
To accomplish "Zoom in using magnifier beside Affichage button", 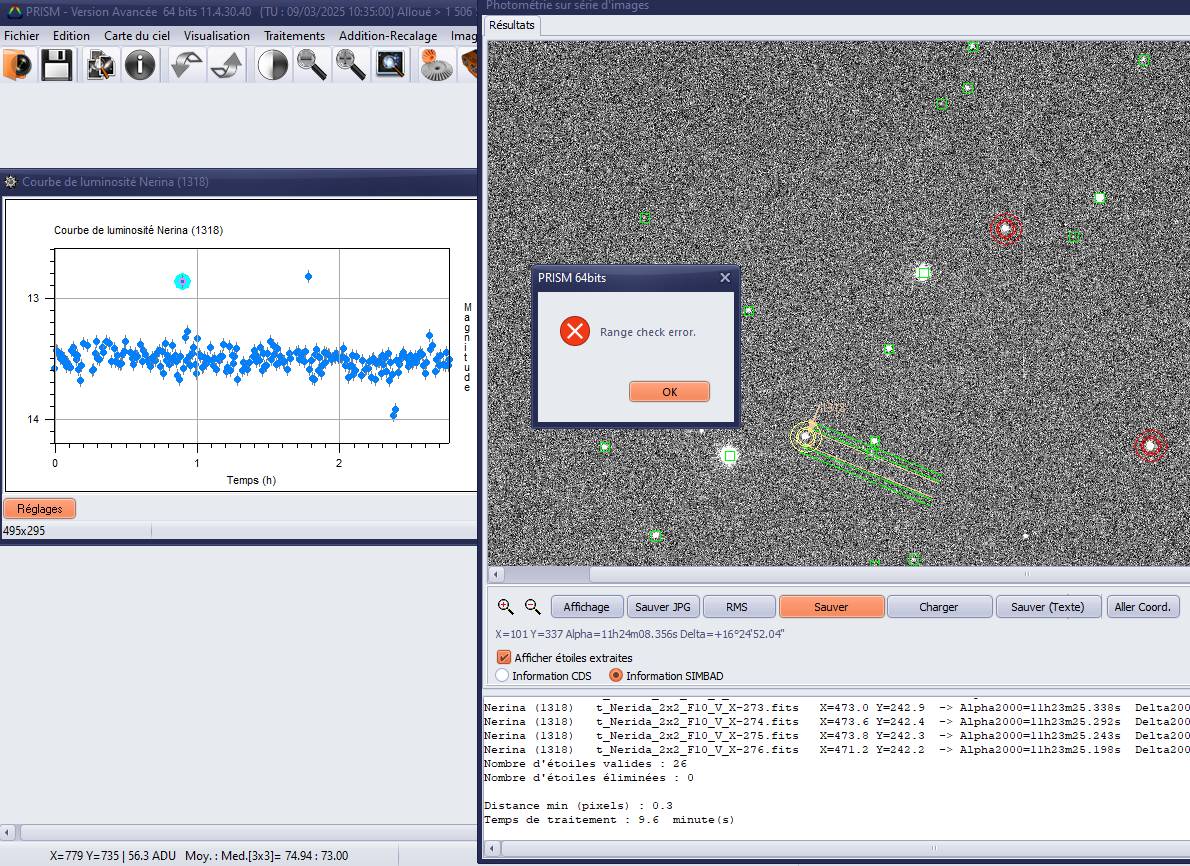I will click(505, 607).
